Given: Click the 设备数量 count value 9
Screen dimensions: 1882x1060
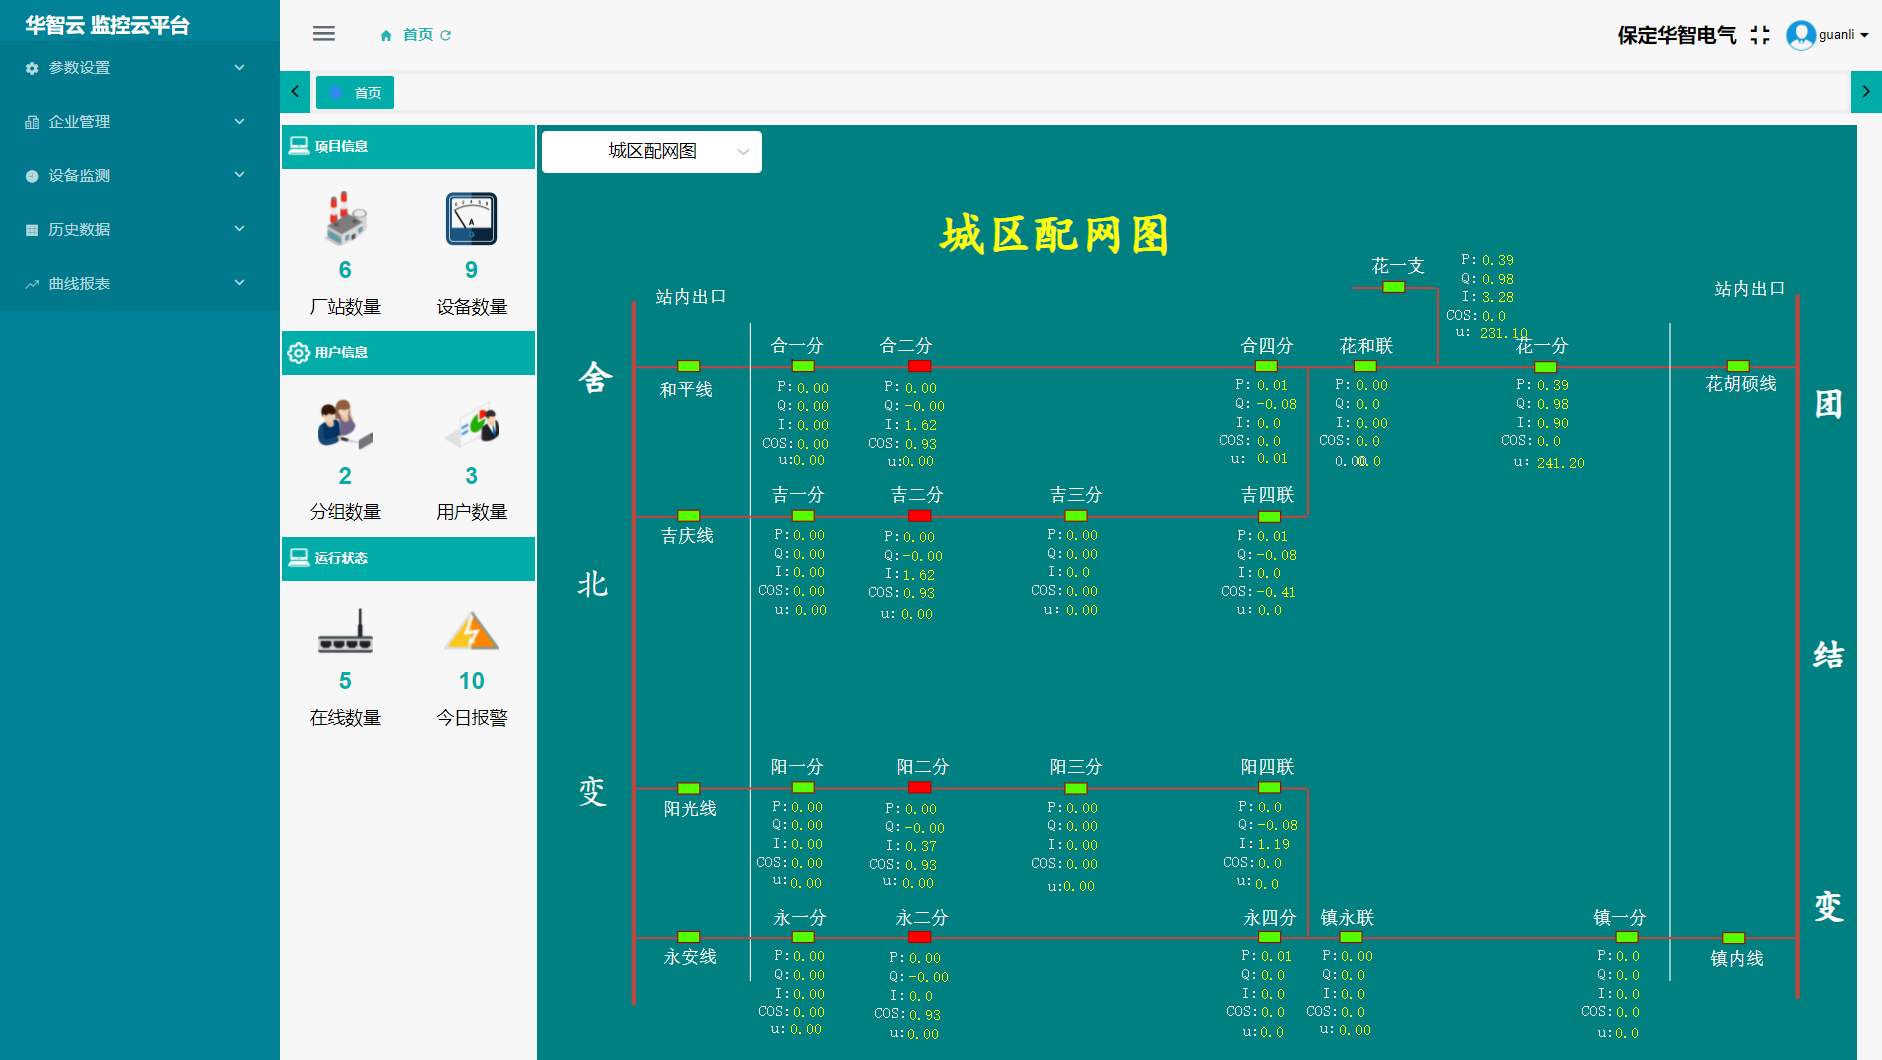Looking at the screenshot, I should pyautogui.click(x=472, y=270).
